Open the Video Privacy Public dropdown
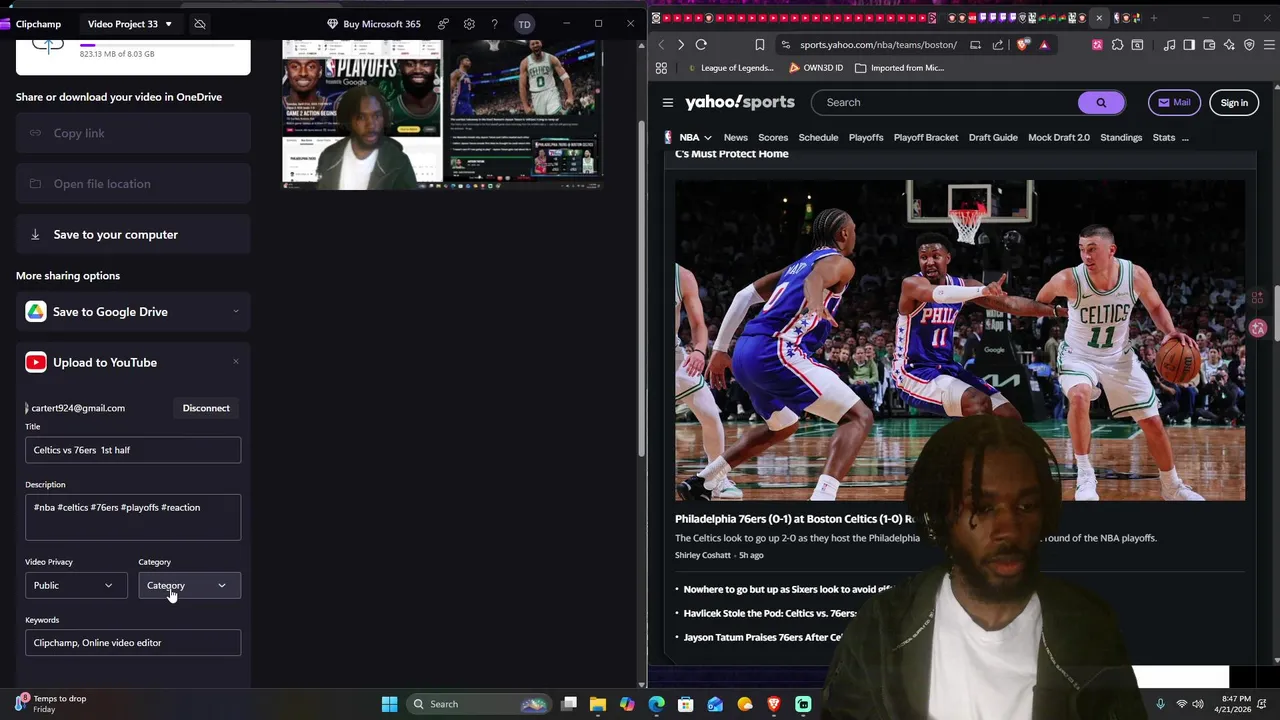 (x=76, y=585)
